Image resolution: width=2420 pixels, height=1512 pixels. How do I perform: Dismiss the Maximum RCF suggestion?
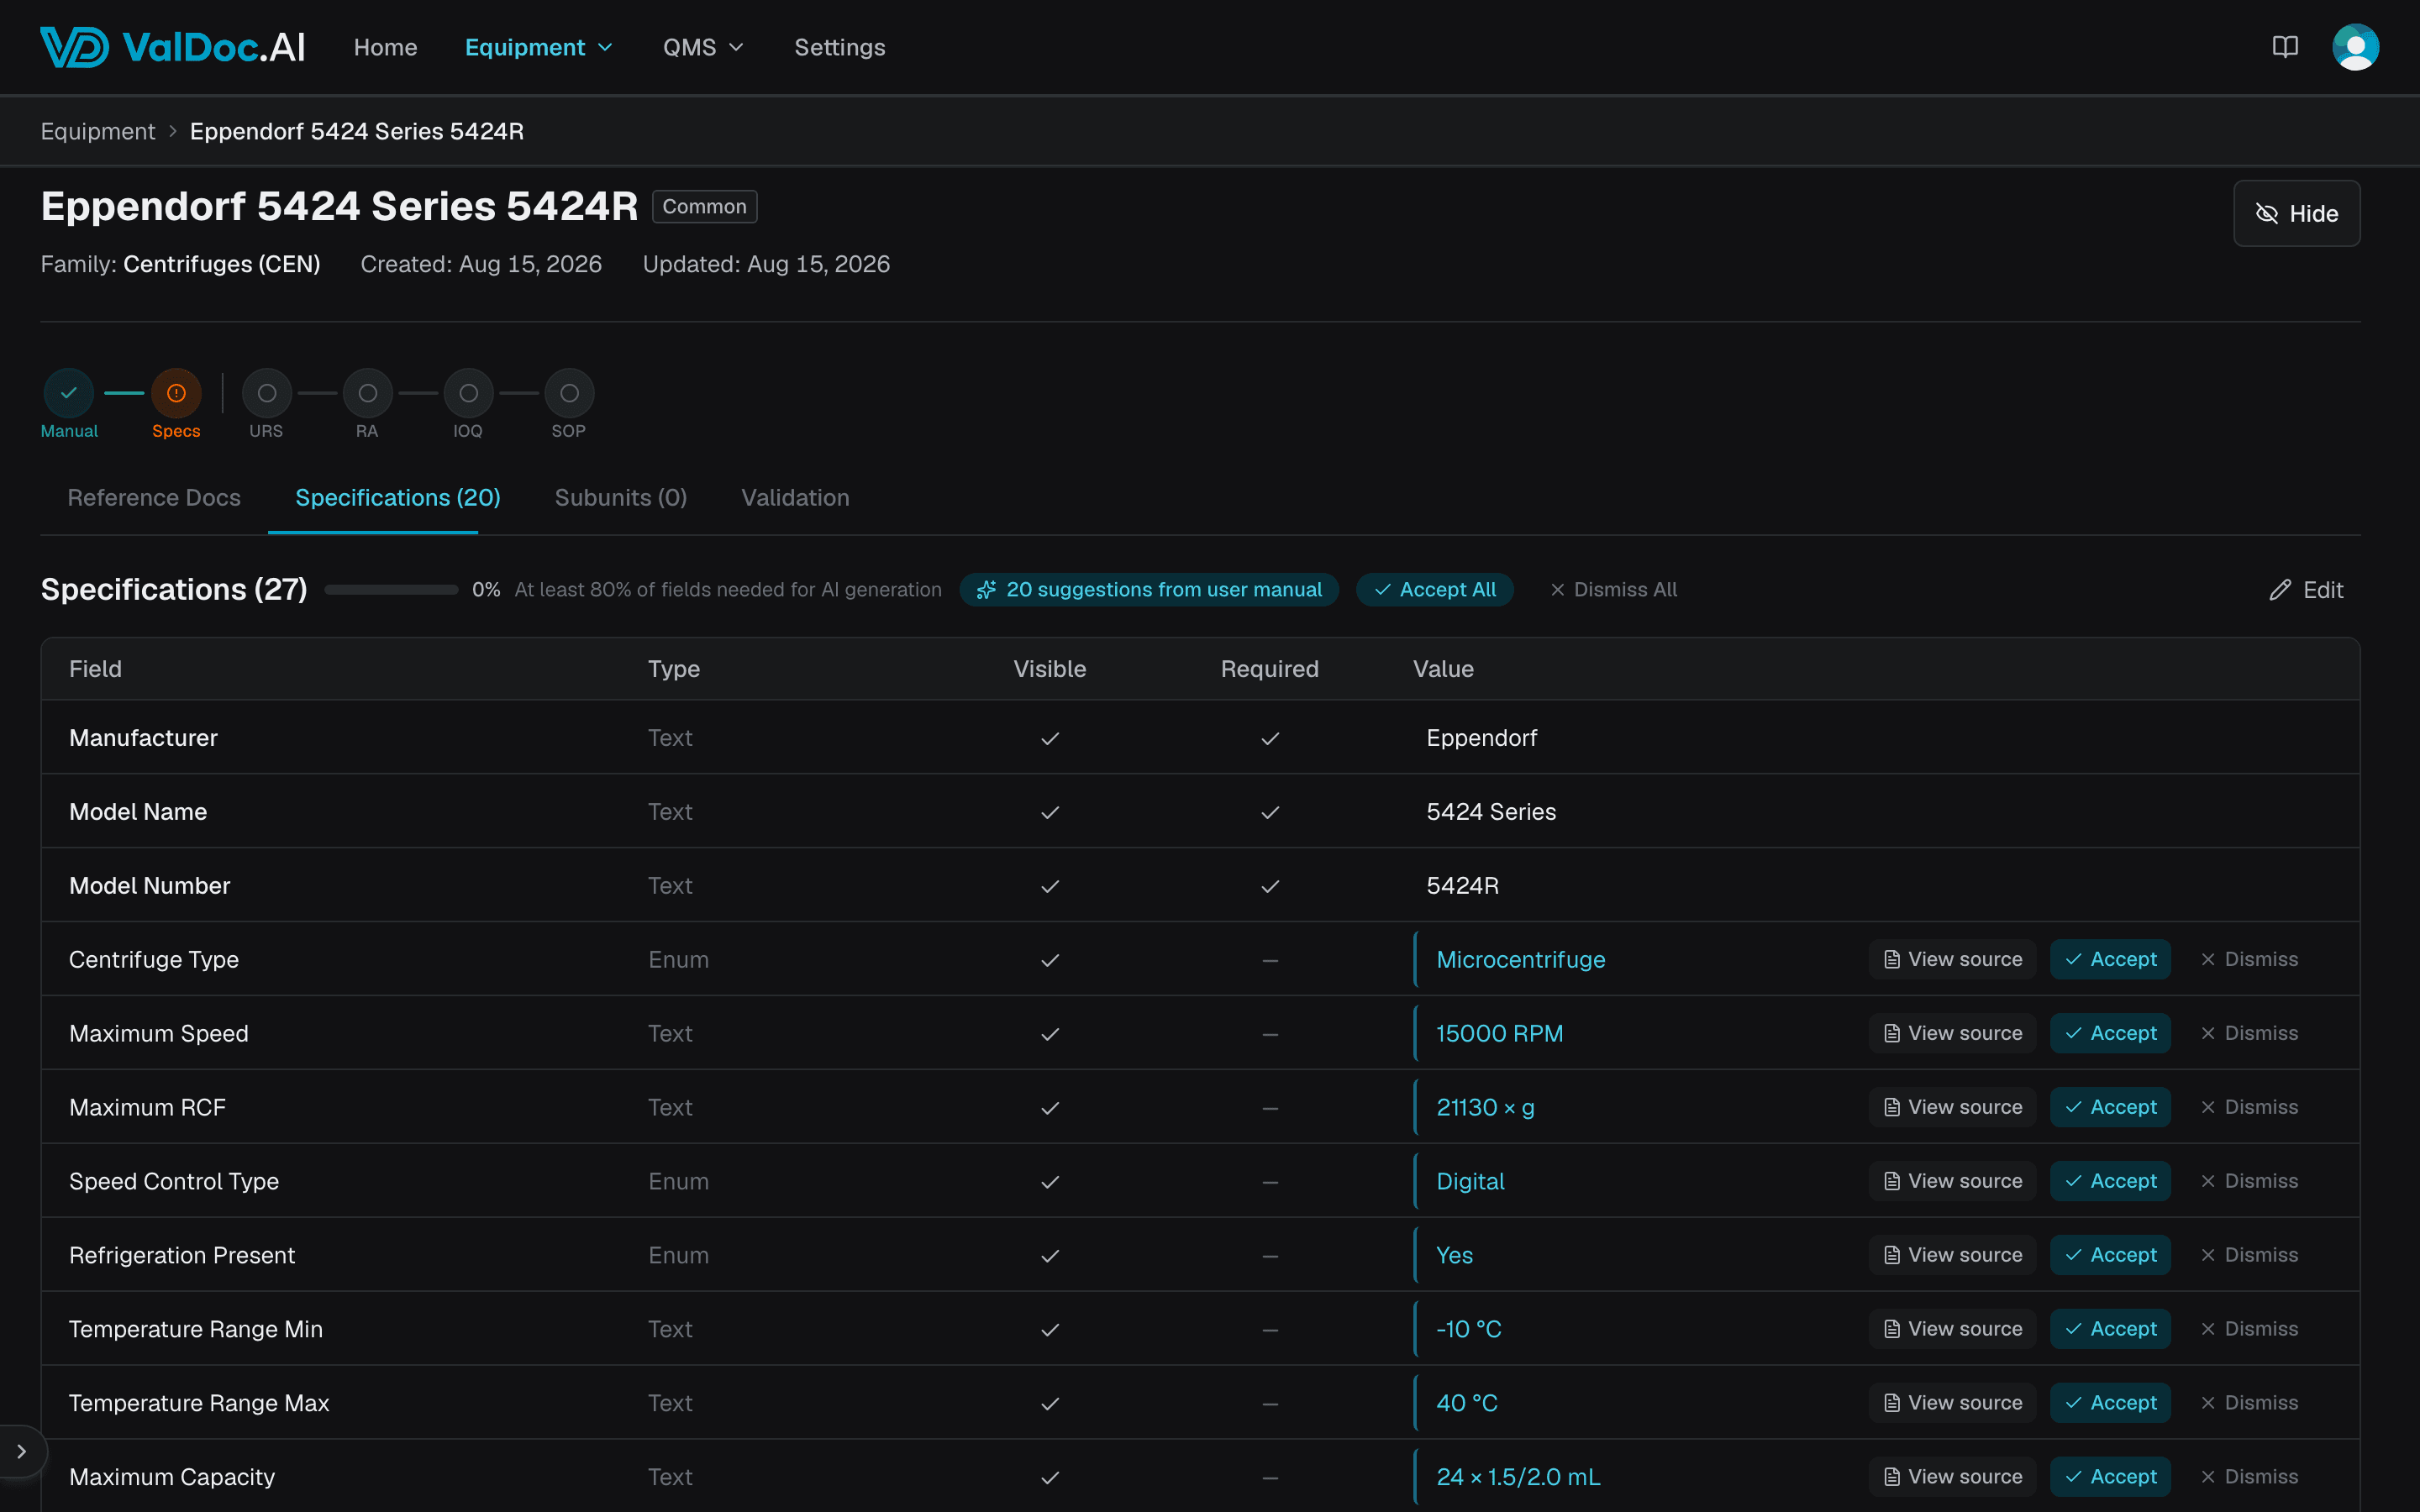(2249, 1107)
